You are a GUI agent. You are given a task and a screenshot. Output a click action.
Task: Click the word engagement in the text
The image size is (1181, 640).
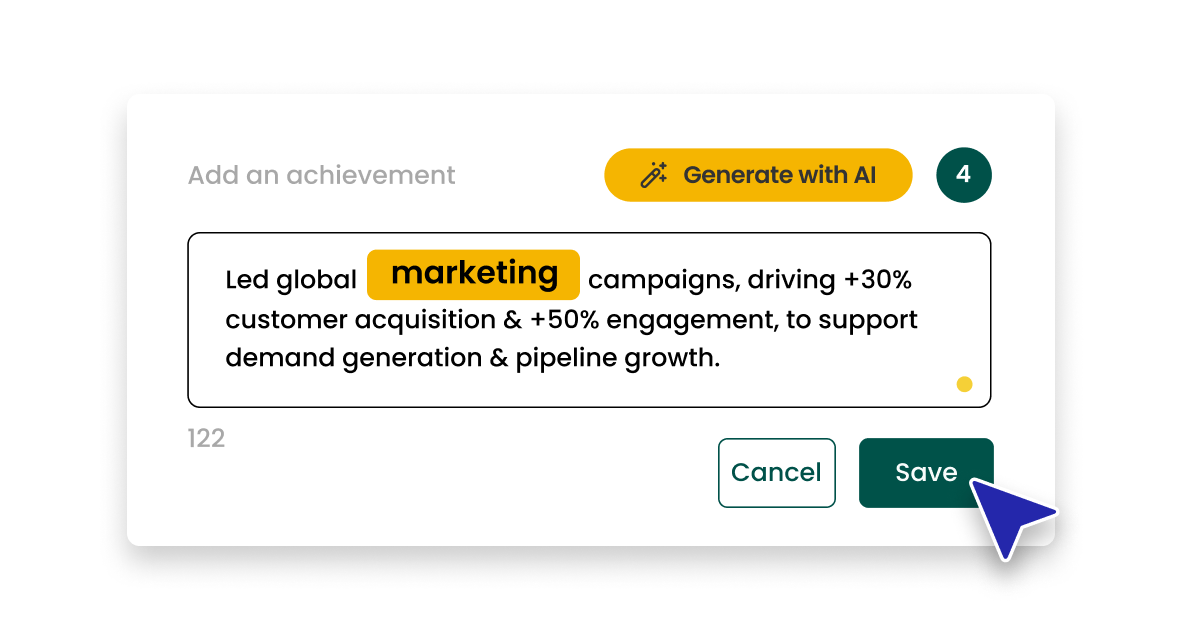click(x=691, y=320)
